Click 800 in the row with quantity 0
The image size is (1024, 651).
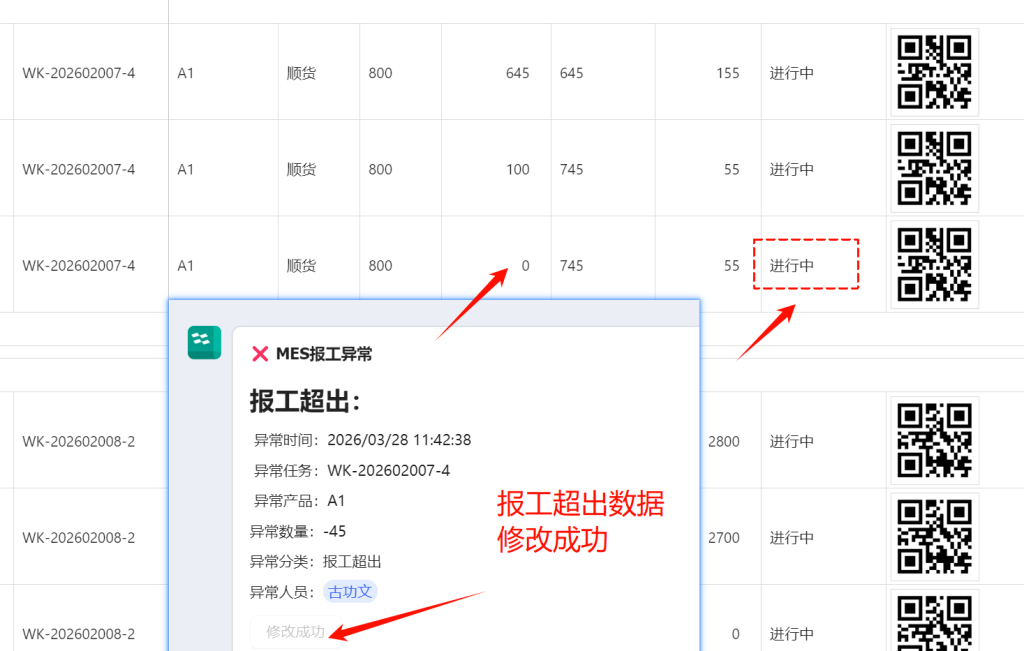[380, 266]
